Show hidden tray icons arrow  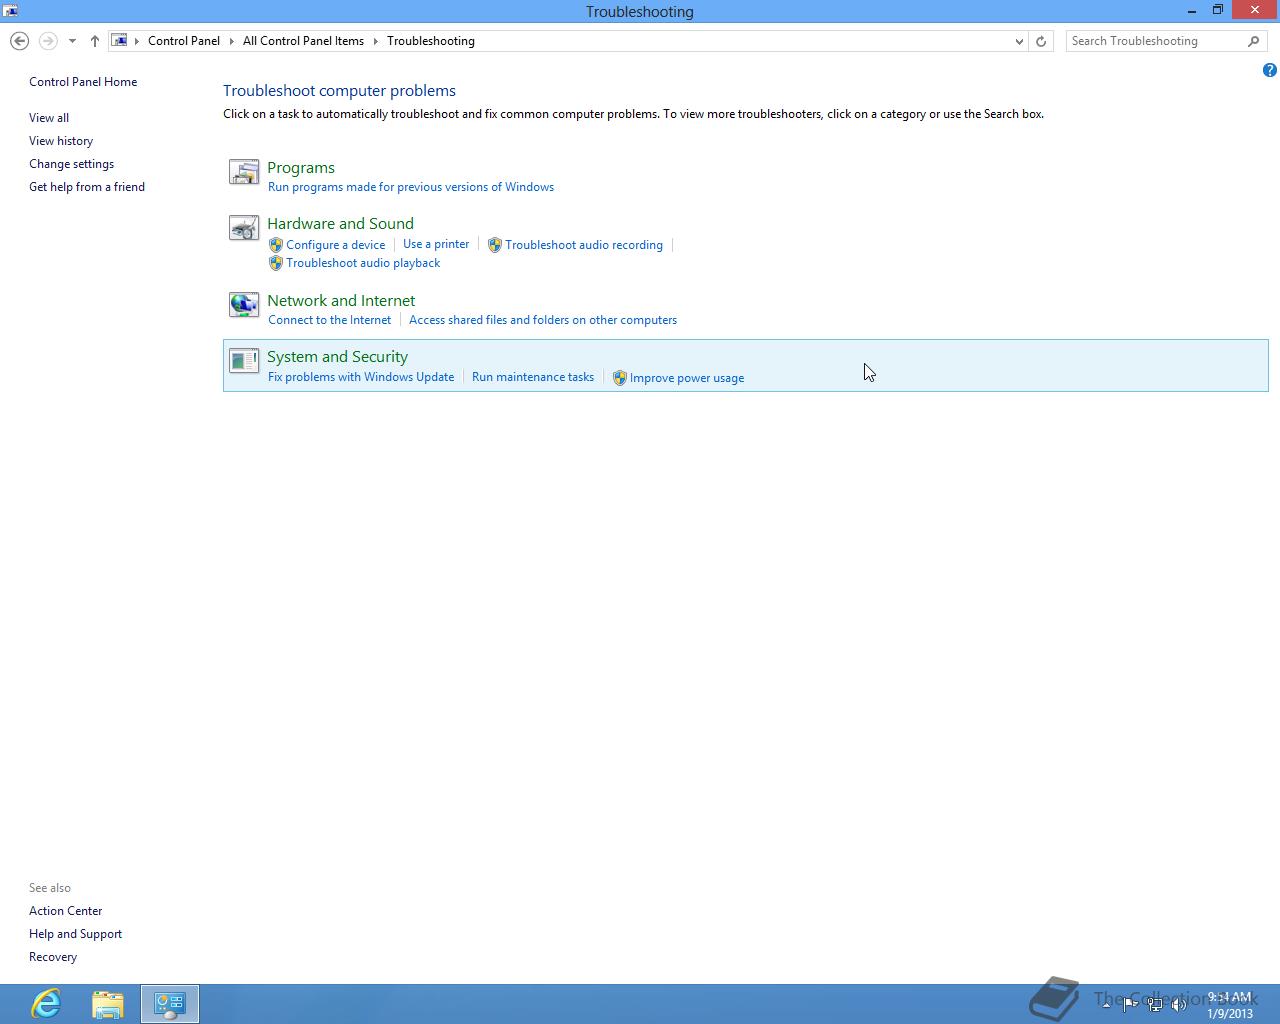point(1106,1005)
